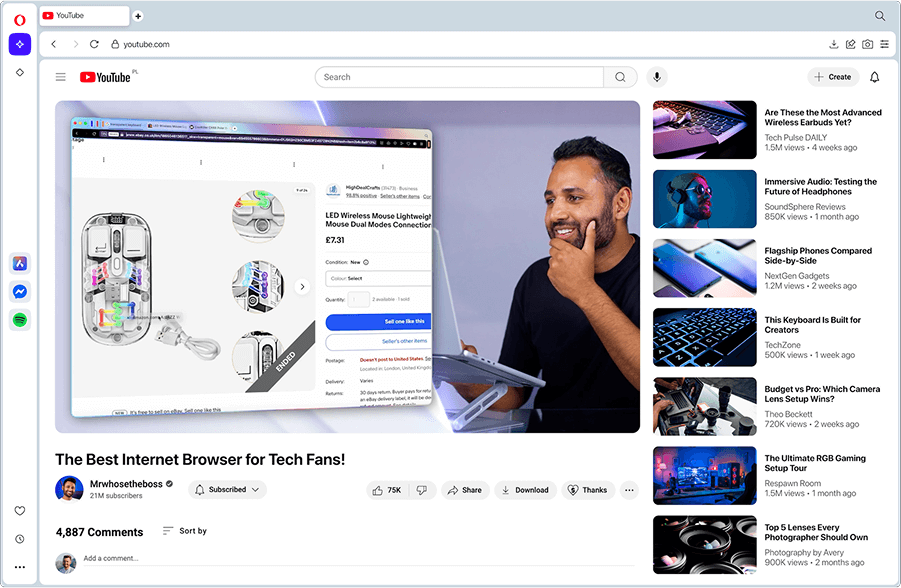Click 'The Ultimate RGB Gaming Setup Tour' title
This screenshot has width=901, height=588.
point(815,463)
